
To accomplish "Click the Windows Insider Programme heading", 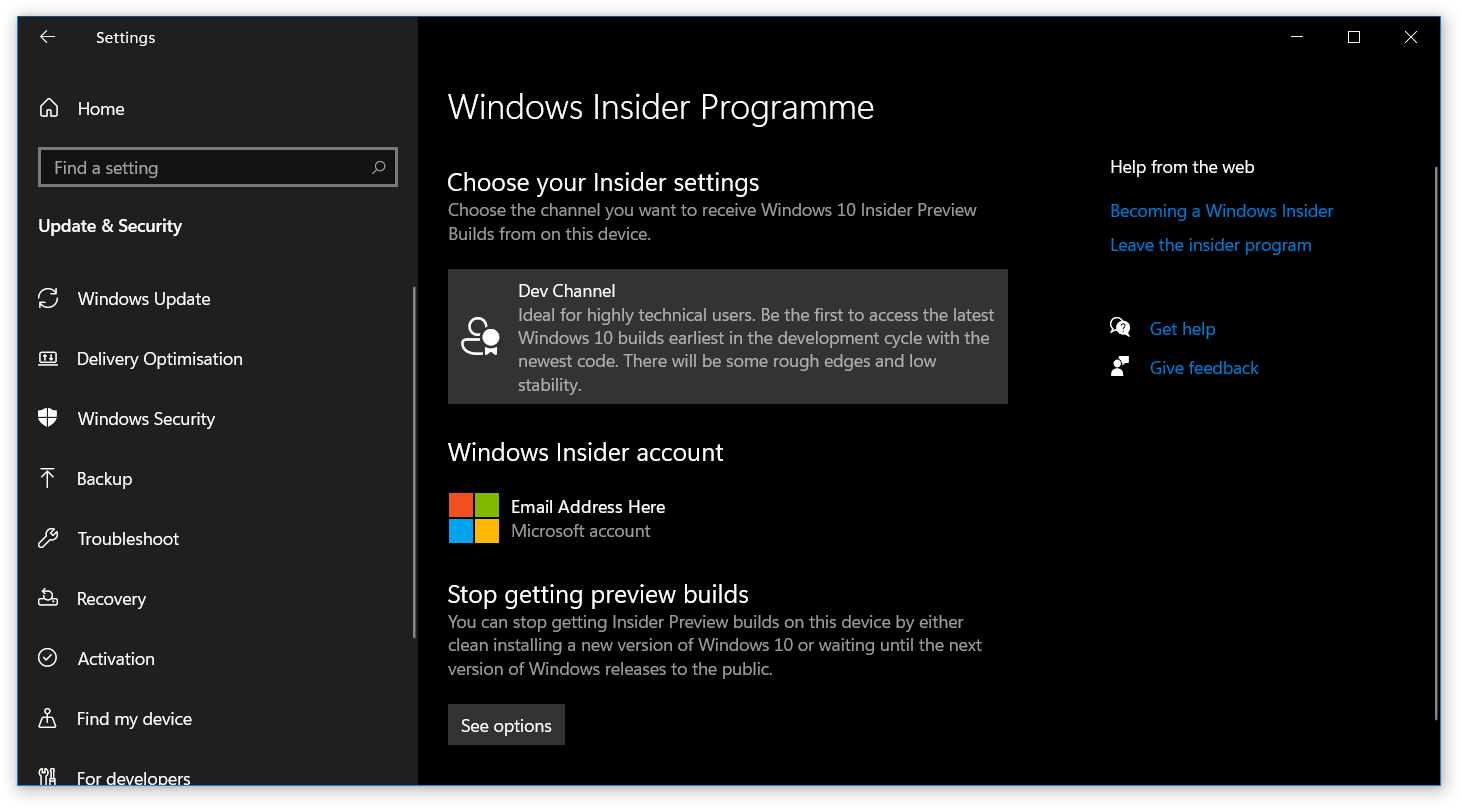I will click(661, 107).
